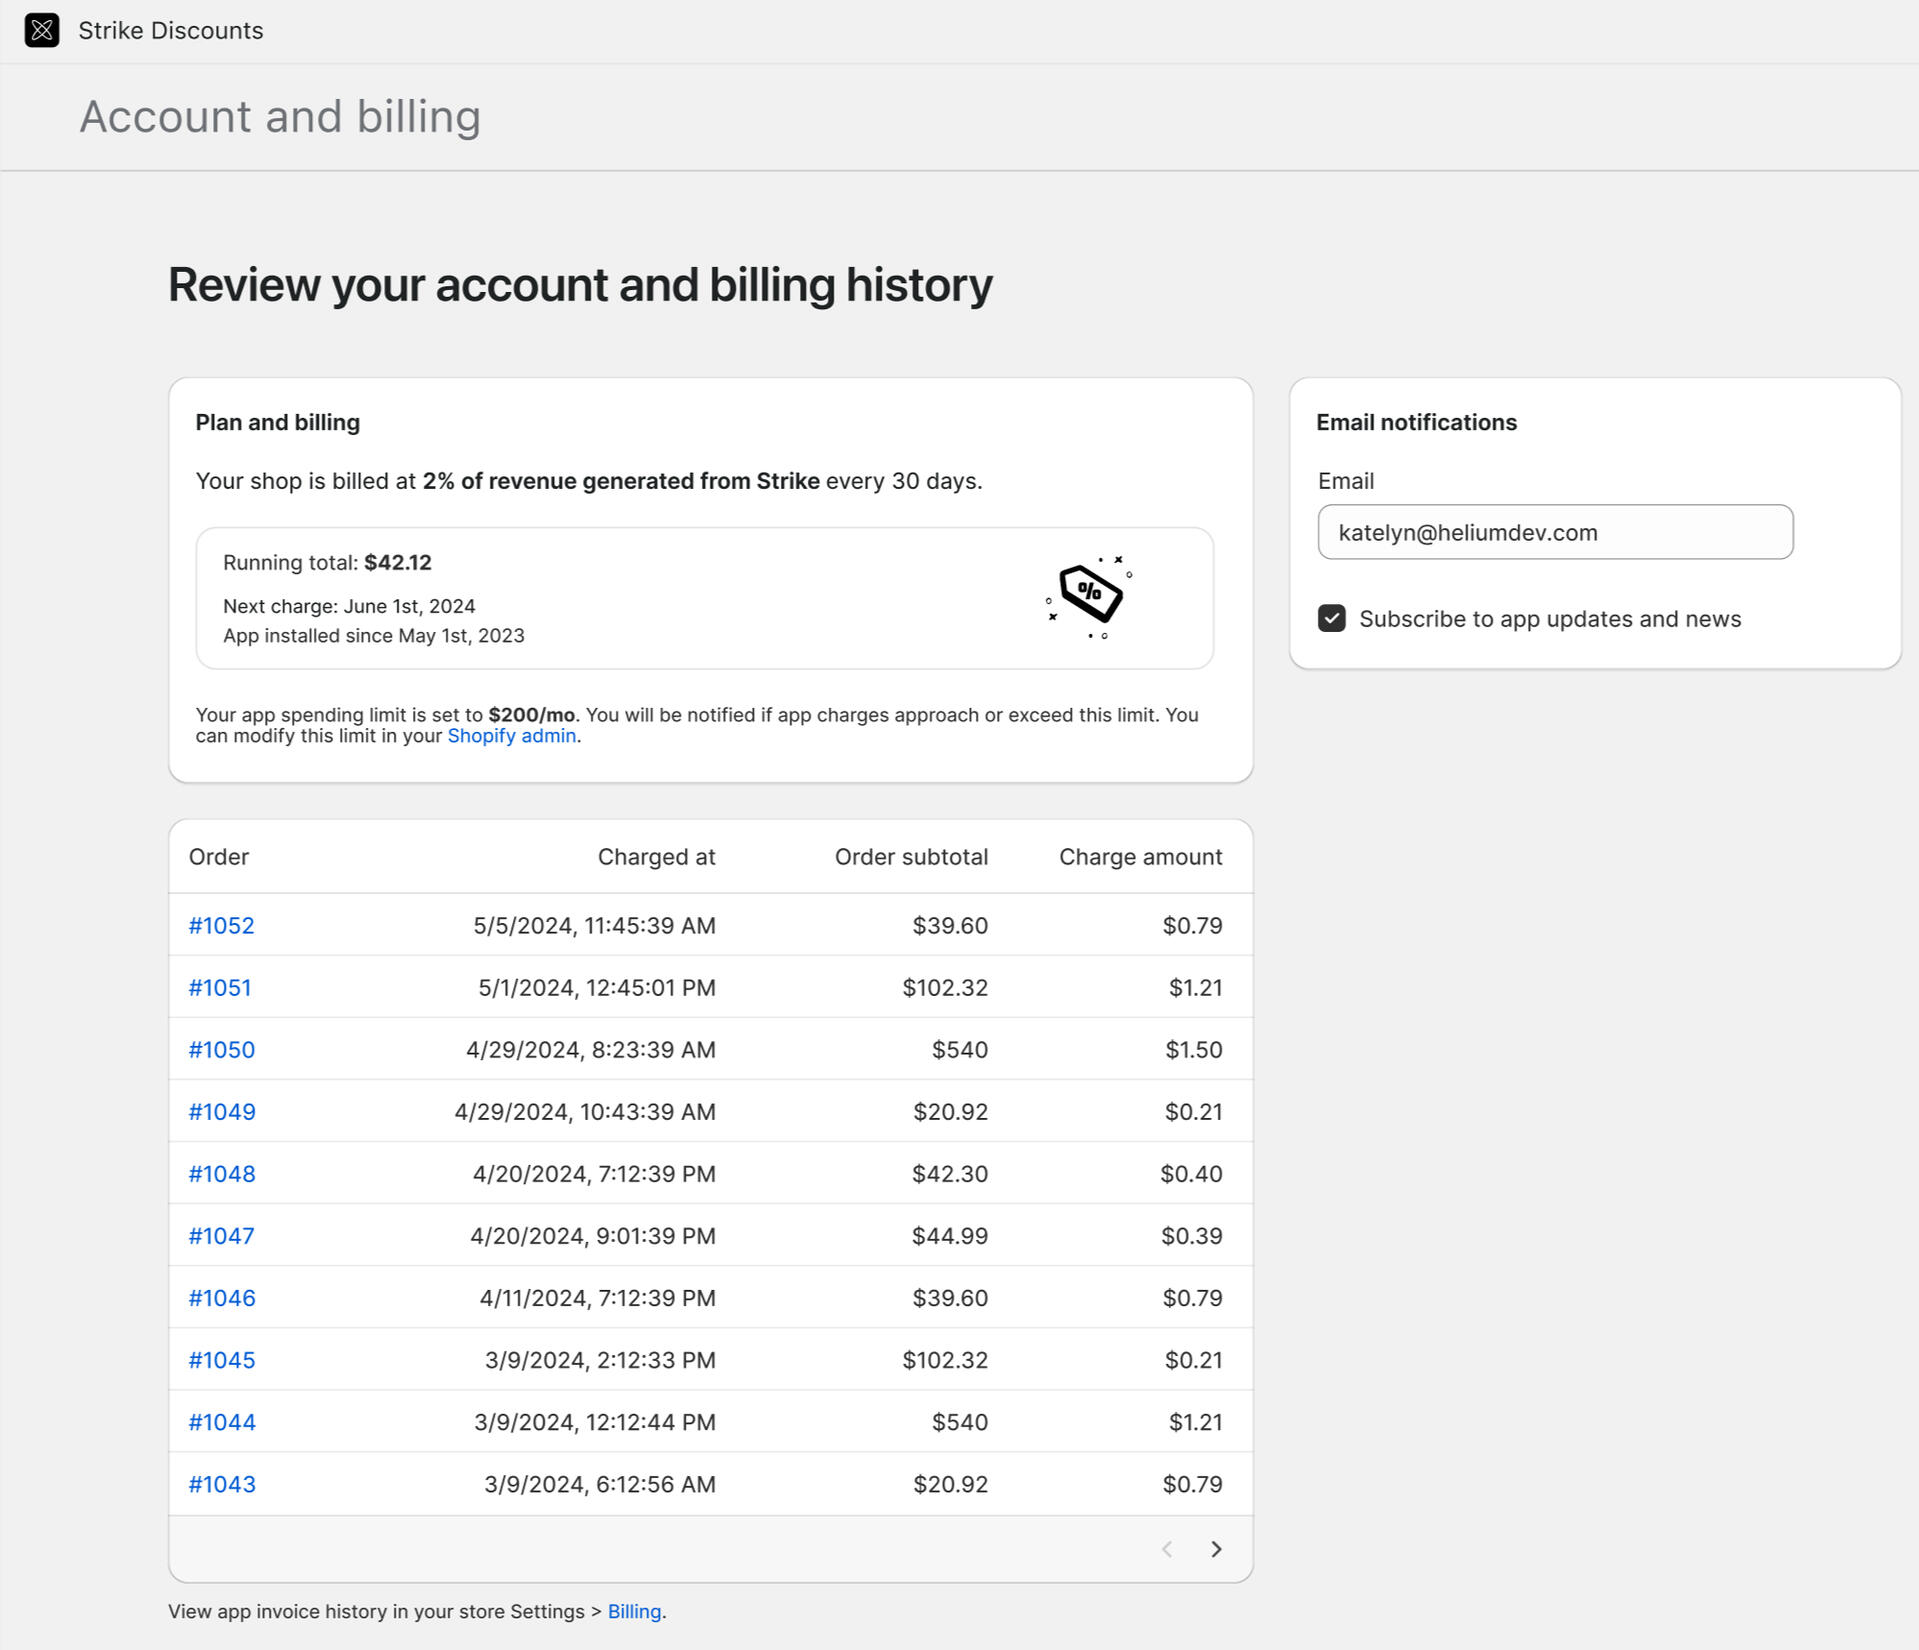Click order #1047 link
This screenshot has width=1919, height=1650.
[x=221, y=1236]
